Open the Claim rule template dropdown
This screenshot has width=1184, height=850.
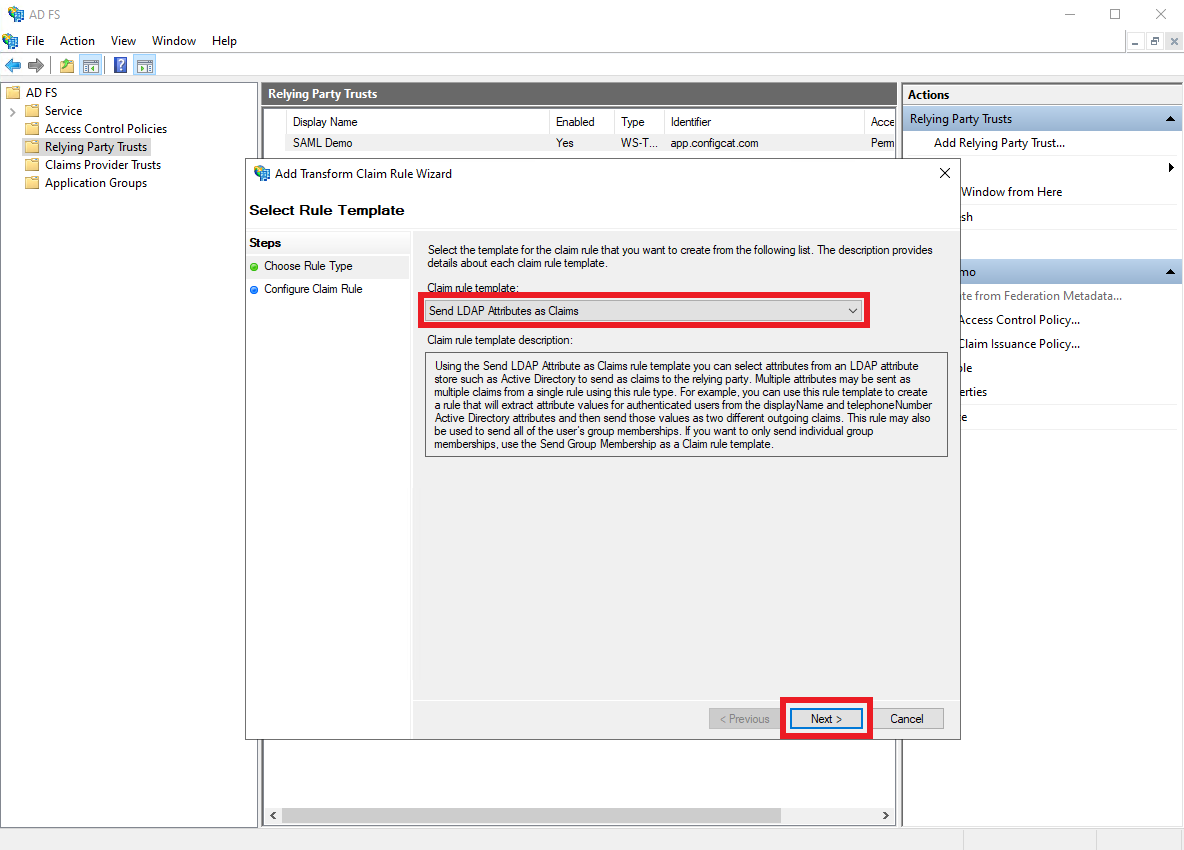click(853, 310)
